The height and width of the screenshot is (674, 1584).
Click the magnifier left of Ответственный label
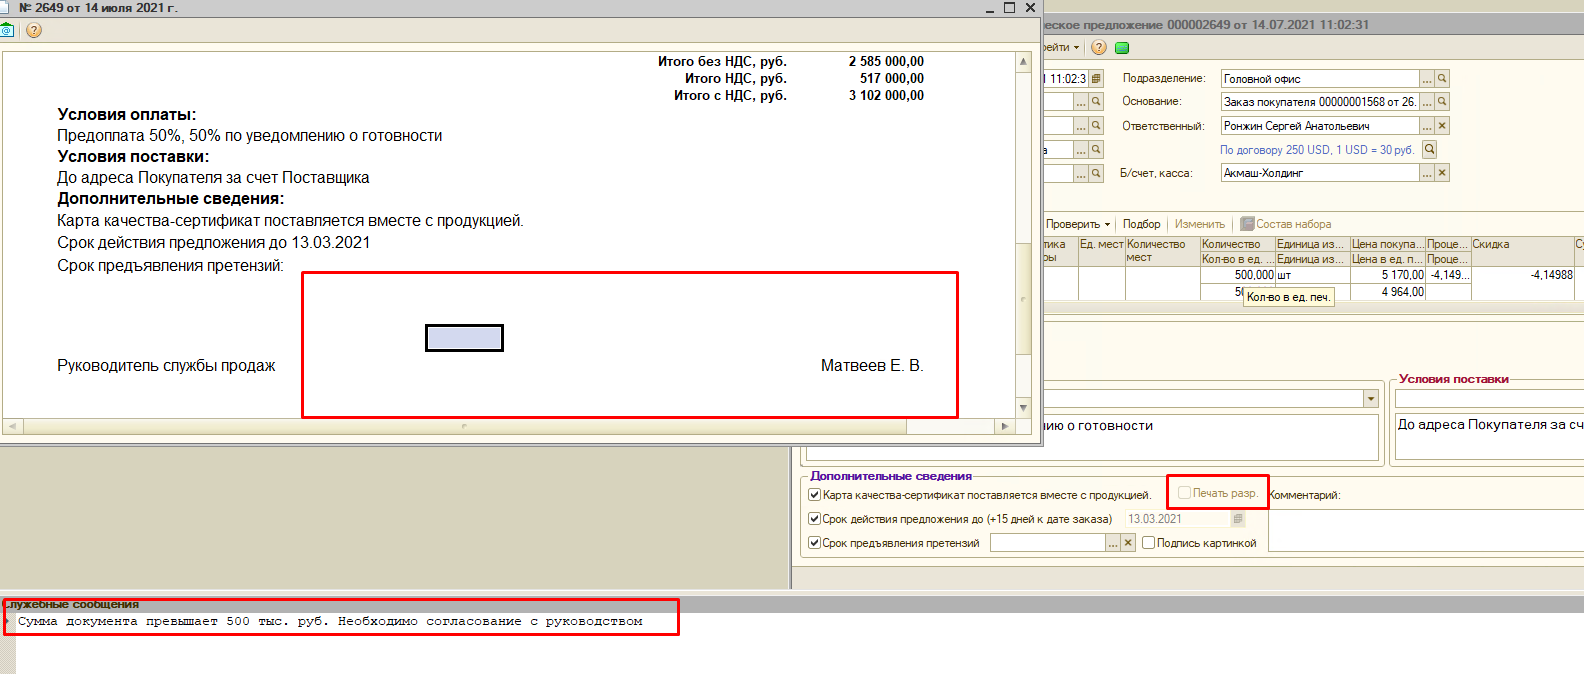pyautogui.click(x=1096, y=125)
